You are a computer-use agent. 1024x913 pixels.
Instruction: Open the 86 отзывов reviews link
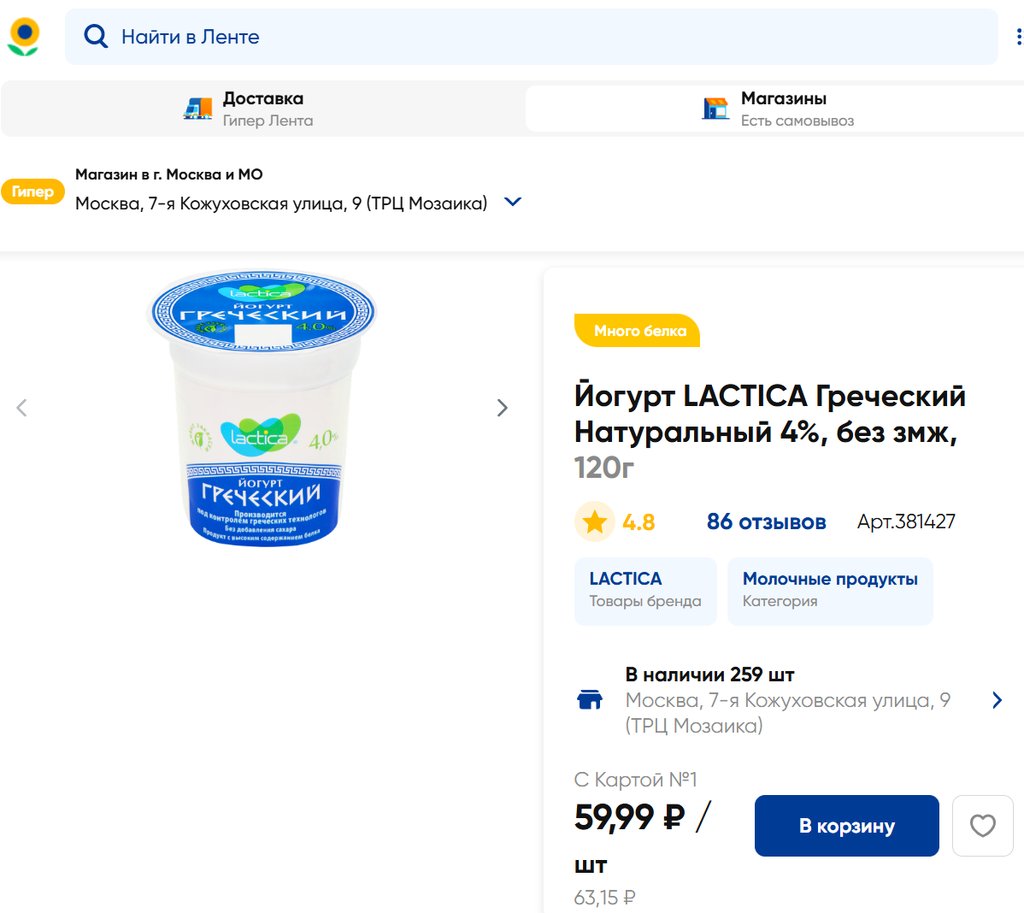(766, 522)
